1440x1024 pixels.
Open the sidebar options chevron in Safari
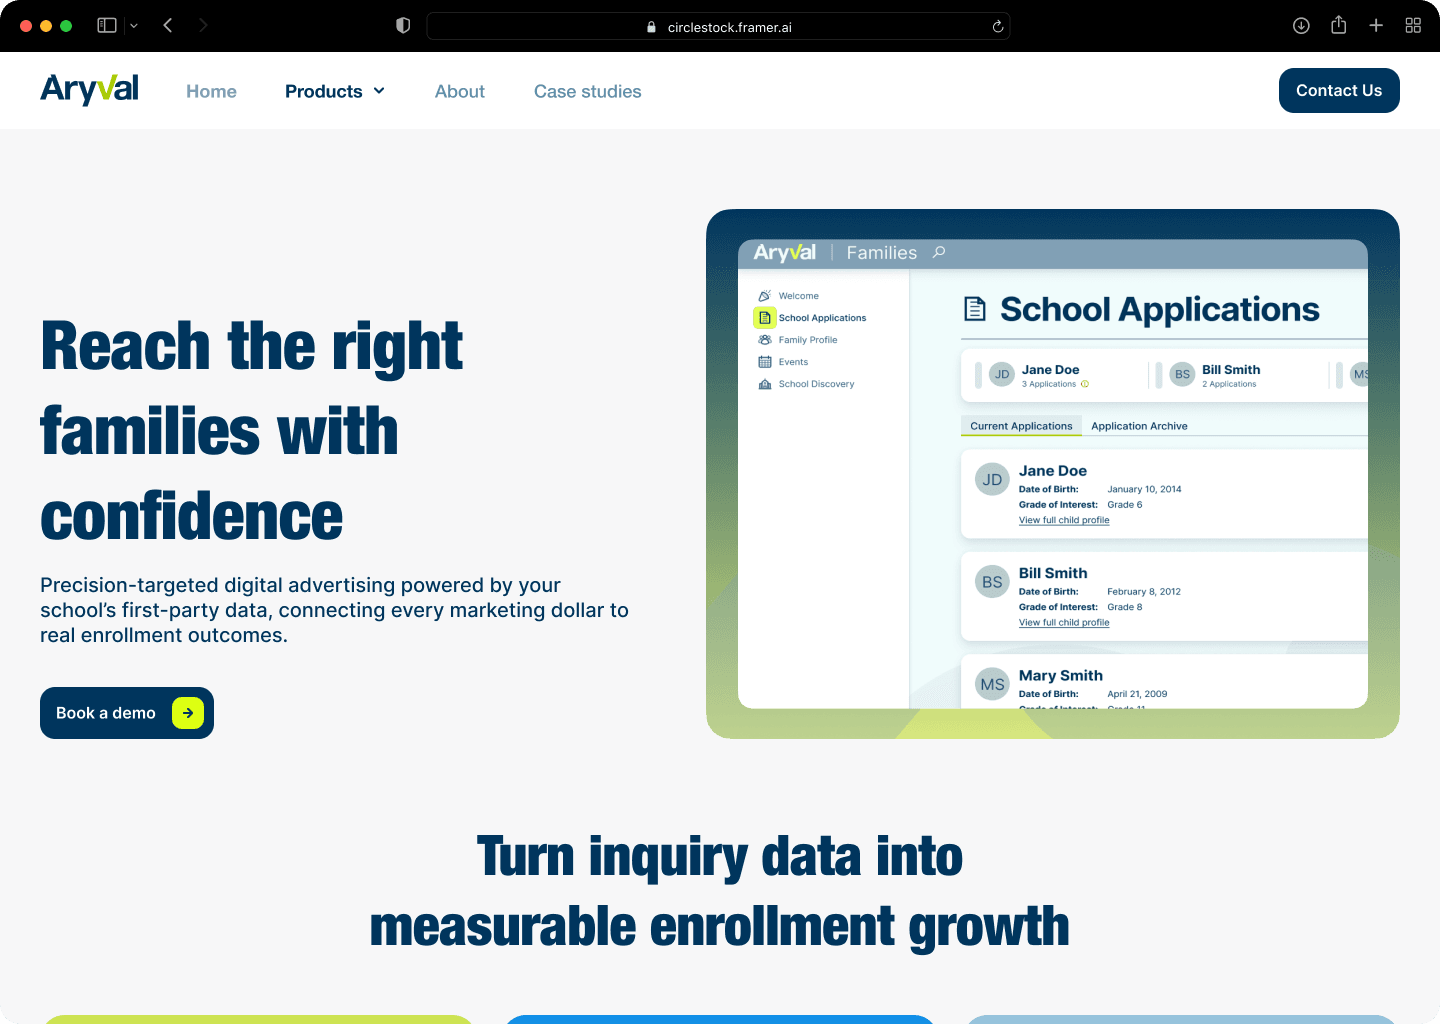tap(134, 26)
